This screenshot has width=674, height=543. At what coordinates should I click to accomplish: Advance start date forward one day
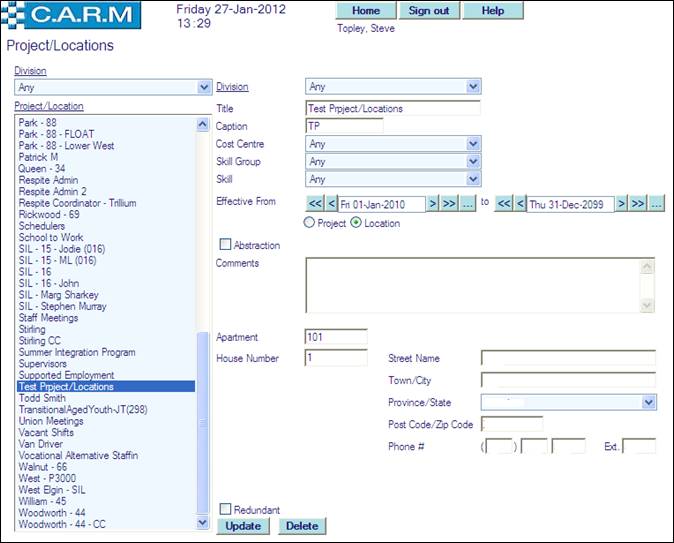coord(433,204)
